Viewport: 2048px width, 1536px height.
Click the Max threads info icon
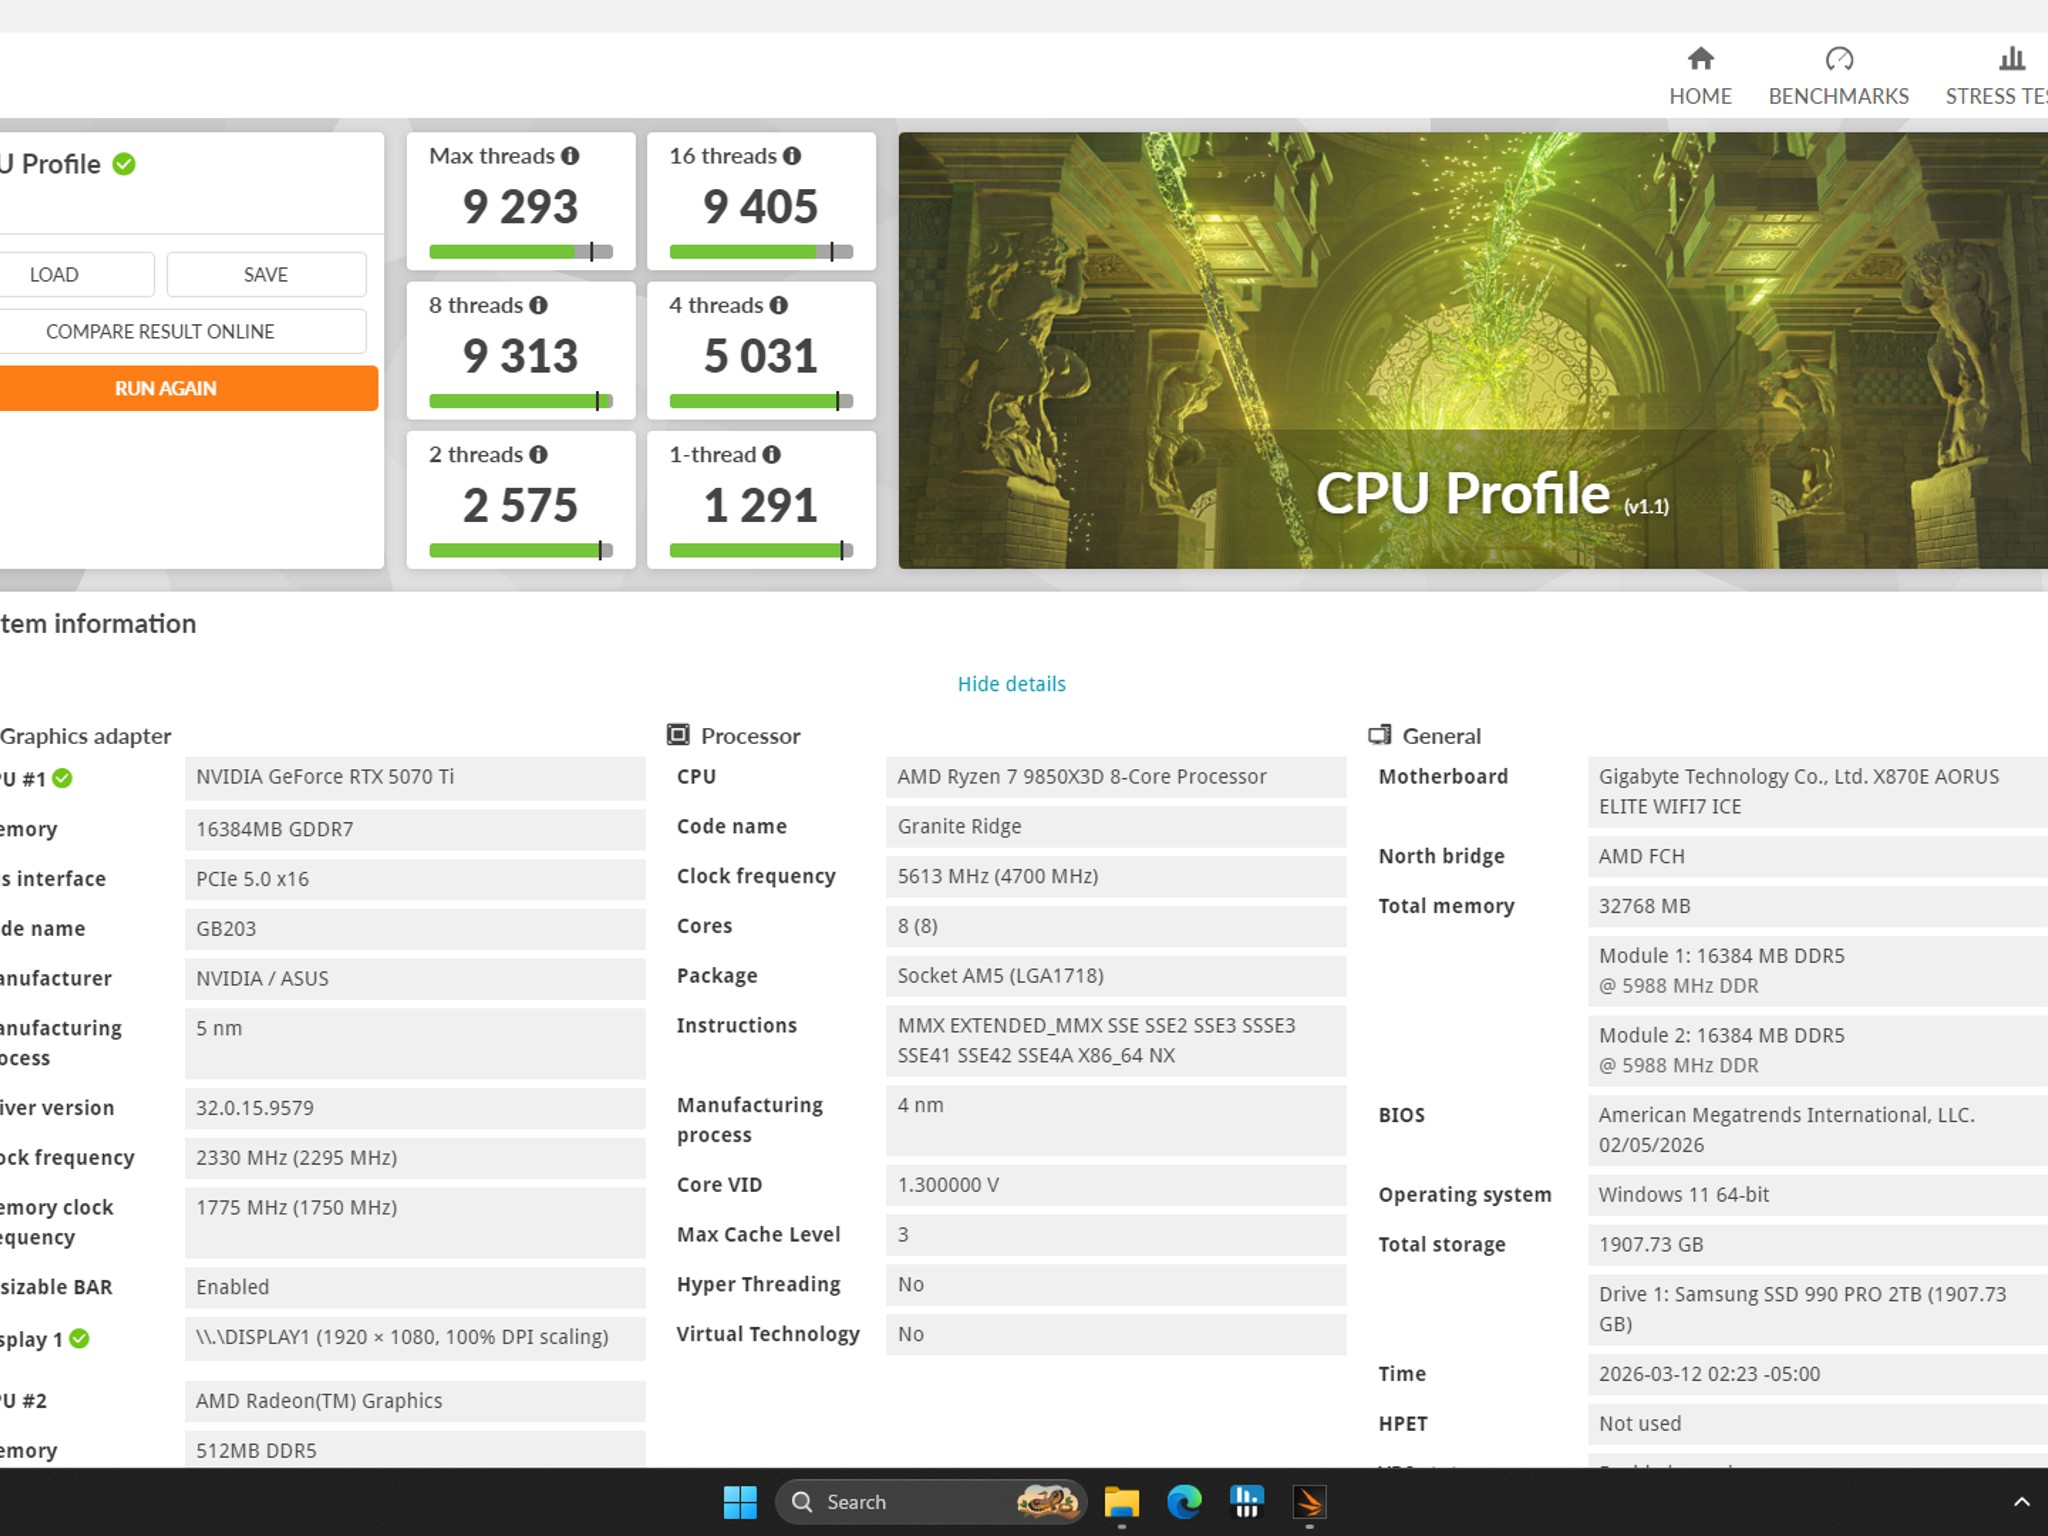[570, 156]
